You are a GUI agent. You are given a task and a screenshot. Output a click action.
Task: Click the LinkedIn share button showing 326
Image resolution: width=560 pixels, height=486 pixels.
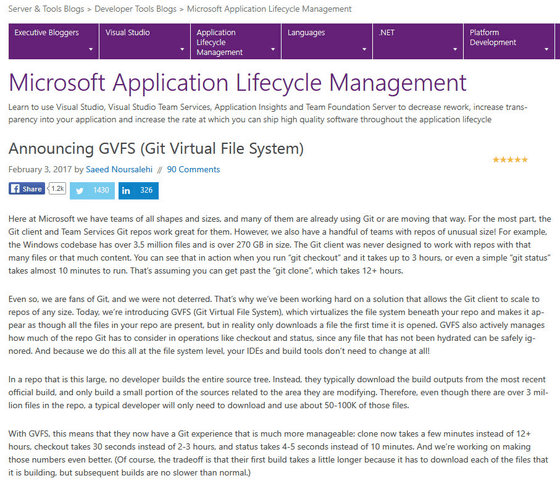(139, 190)
